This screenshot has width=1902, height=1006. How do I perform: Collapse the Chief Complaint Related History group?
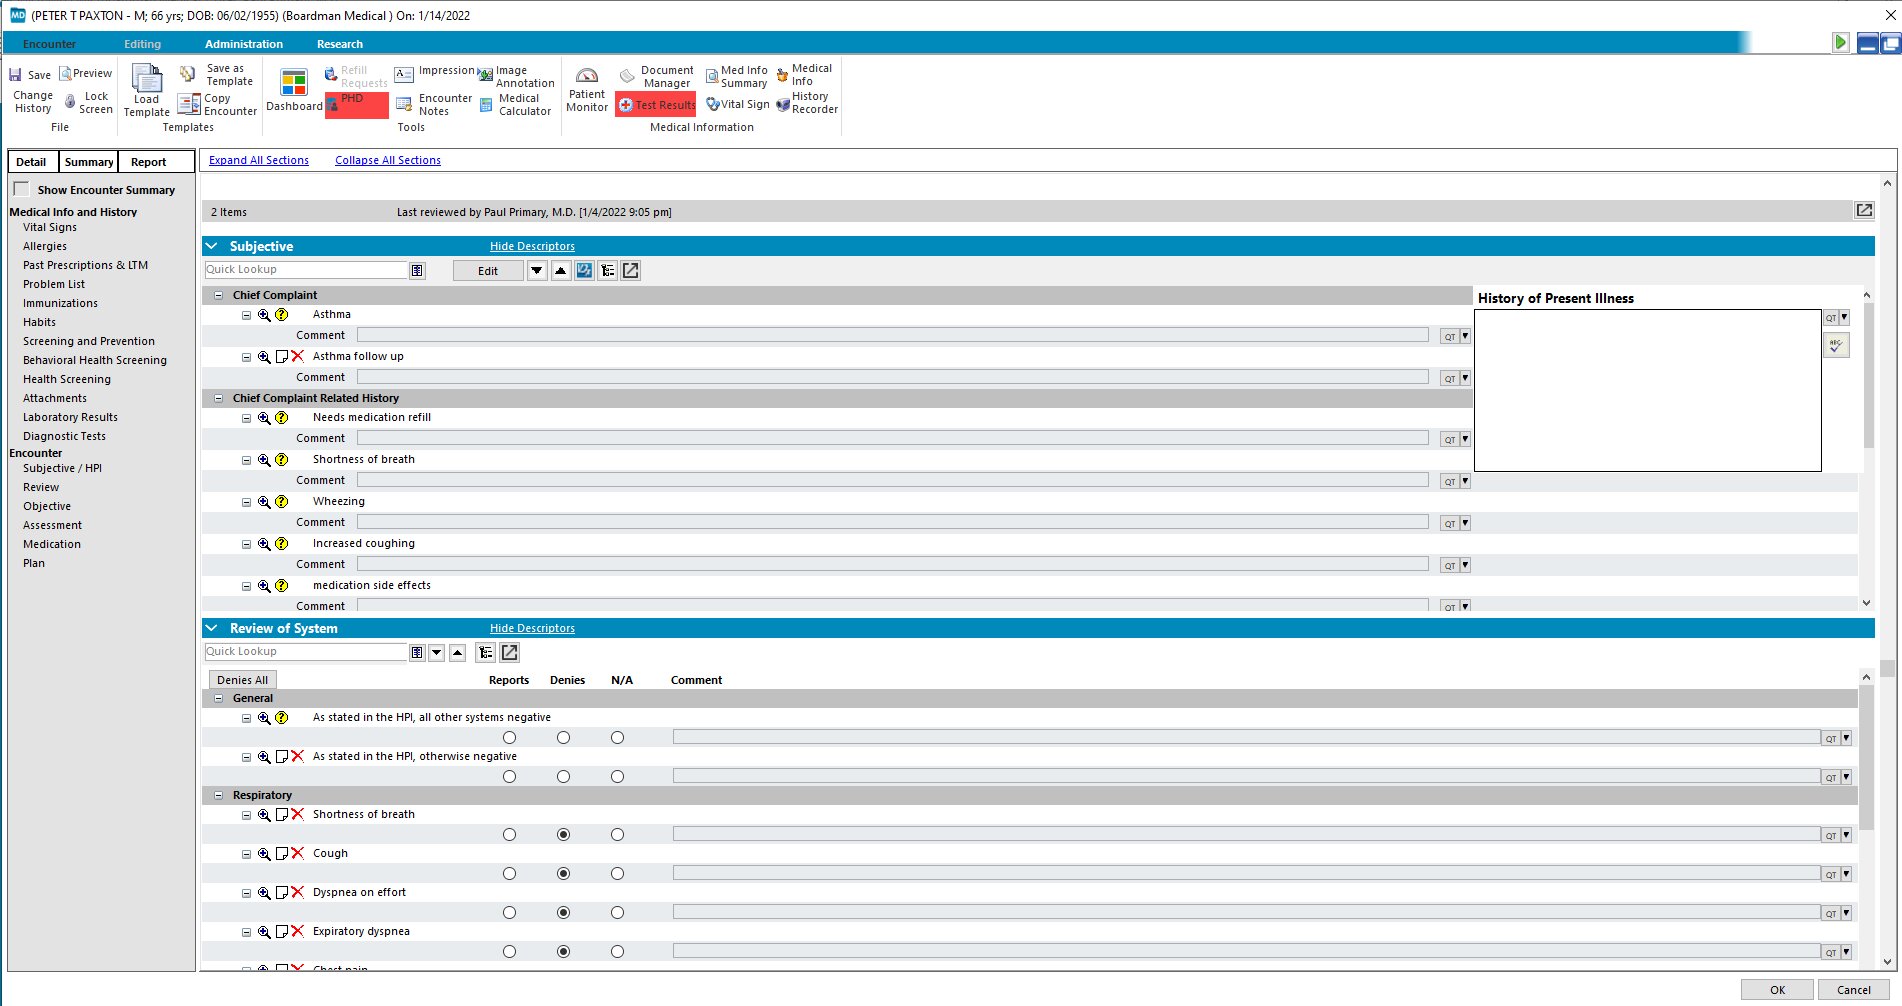[219, 398]
